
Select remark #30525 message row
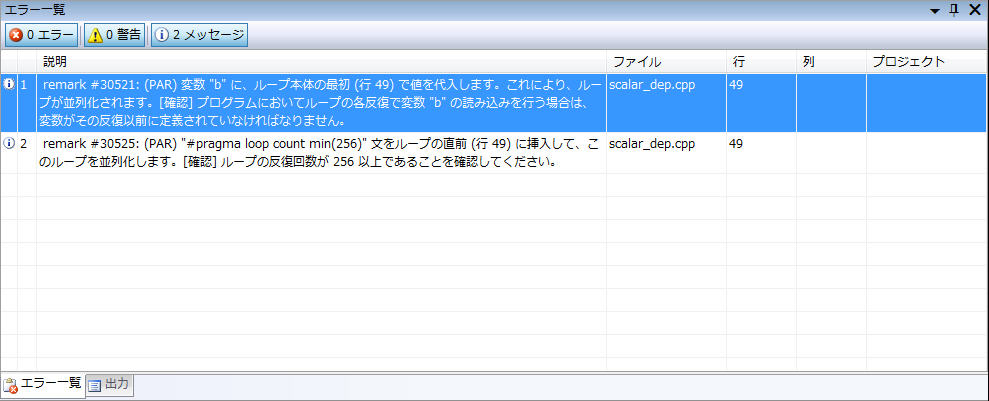pyautogui.click(x=320, y=153)
